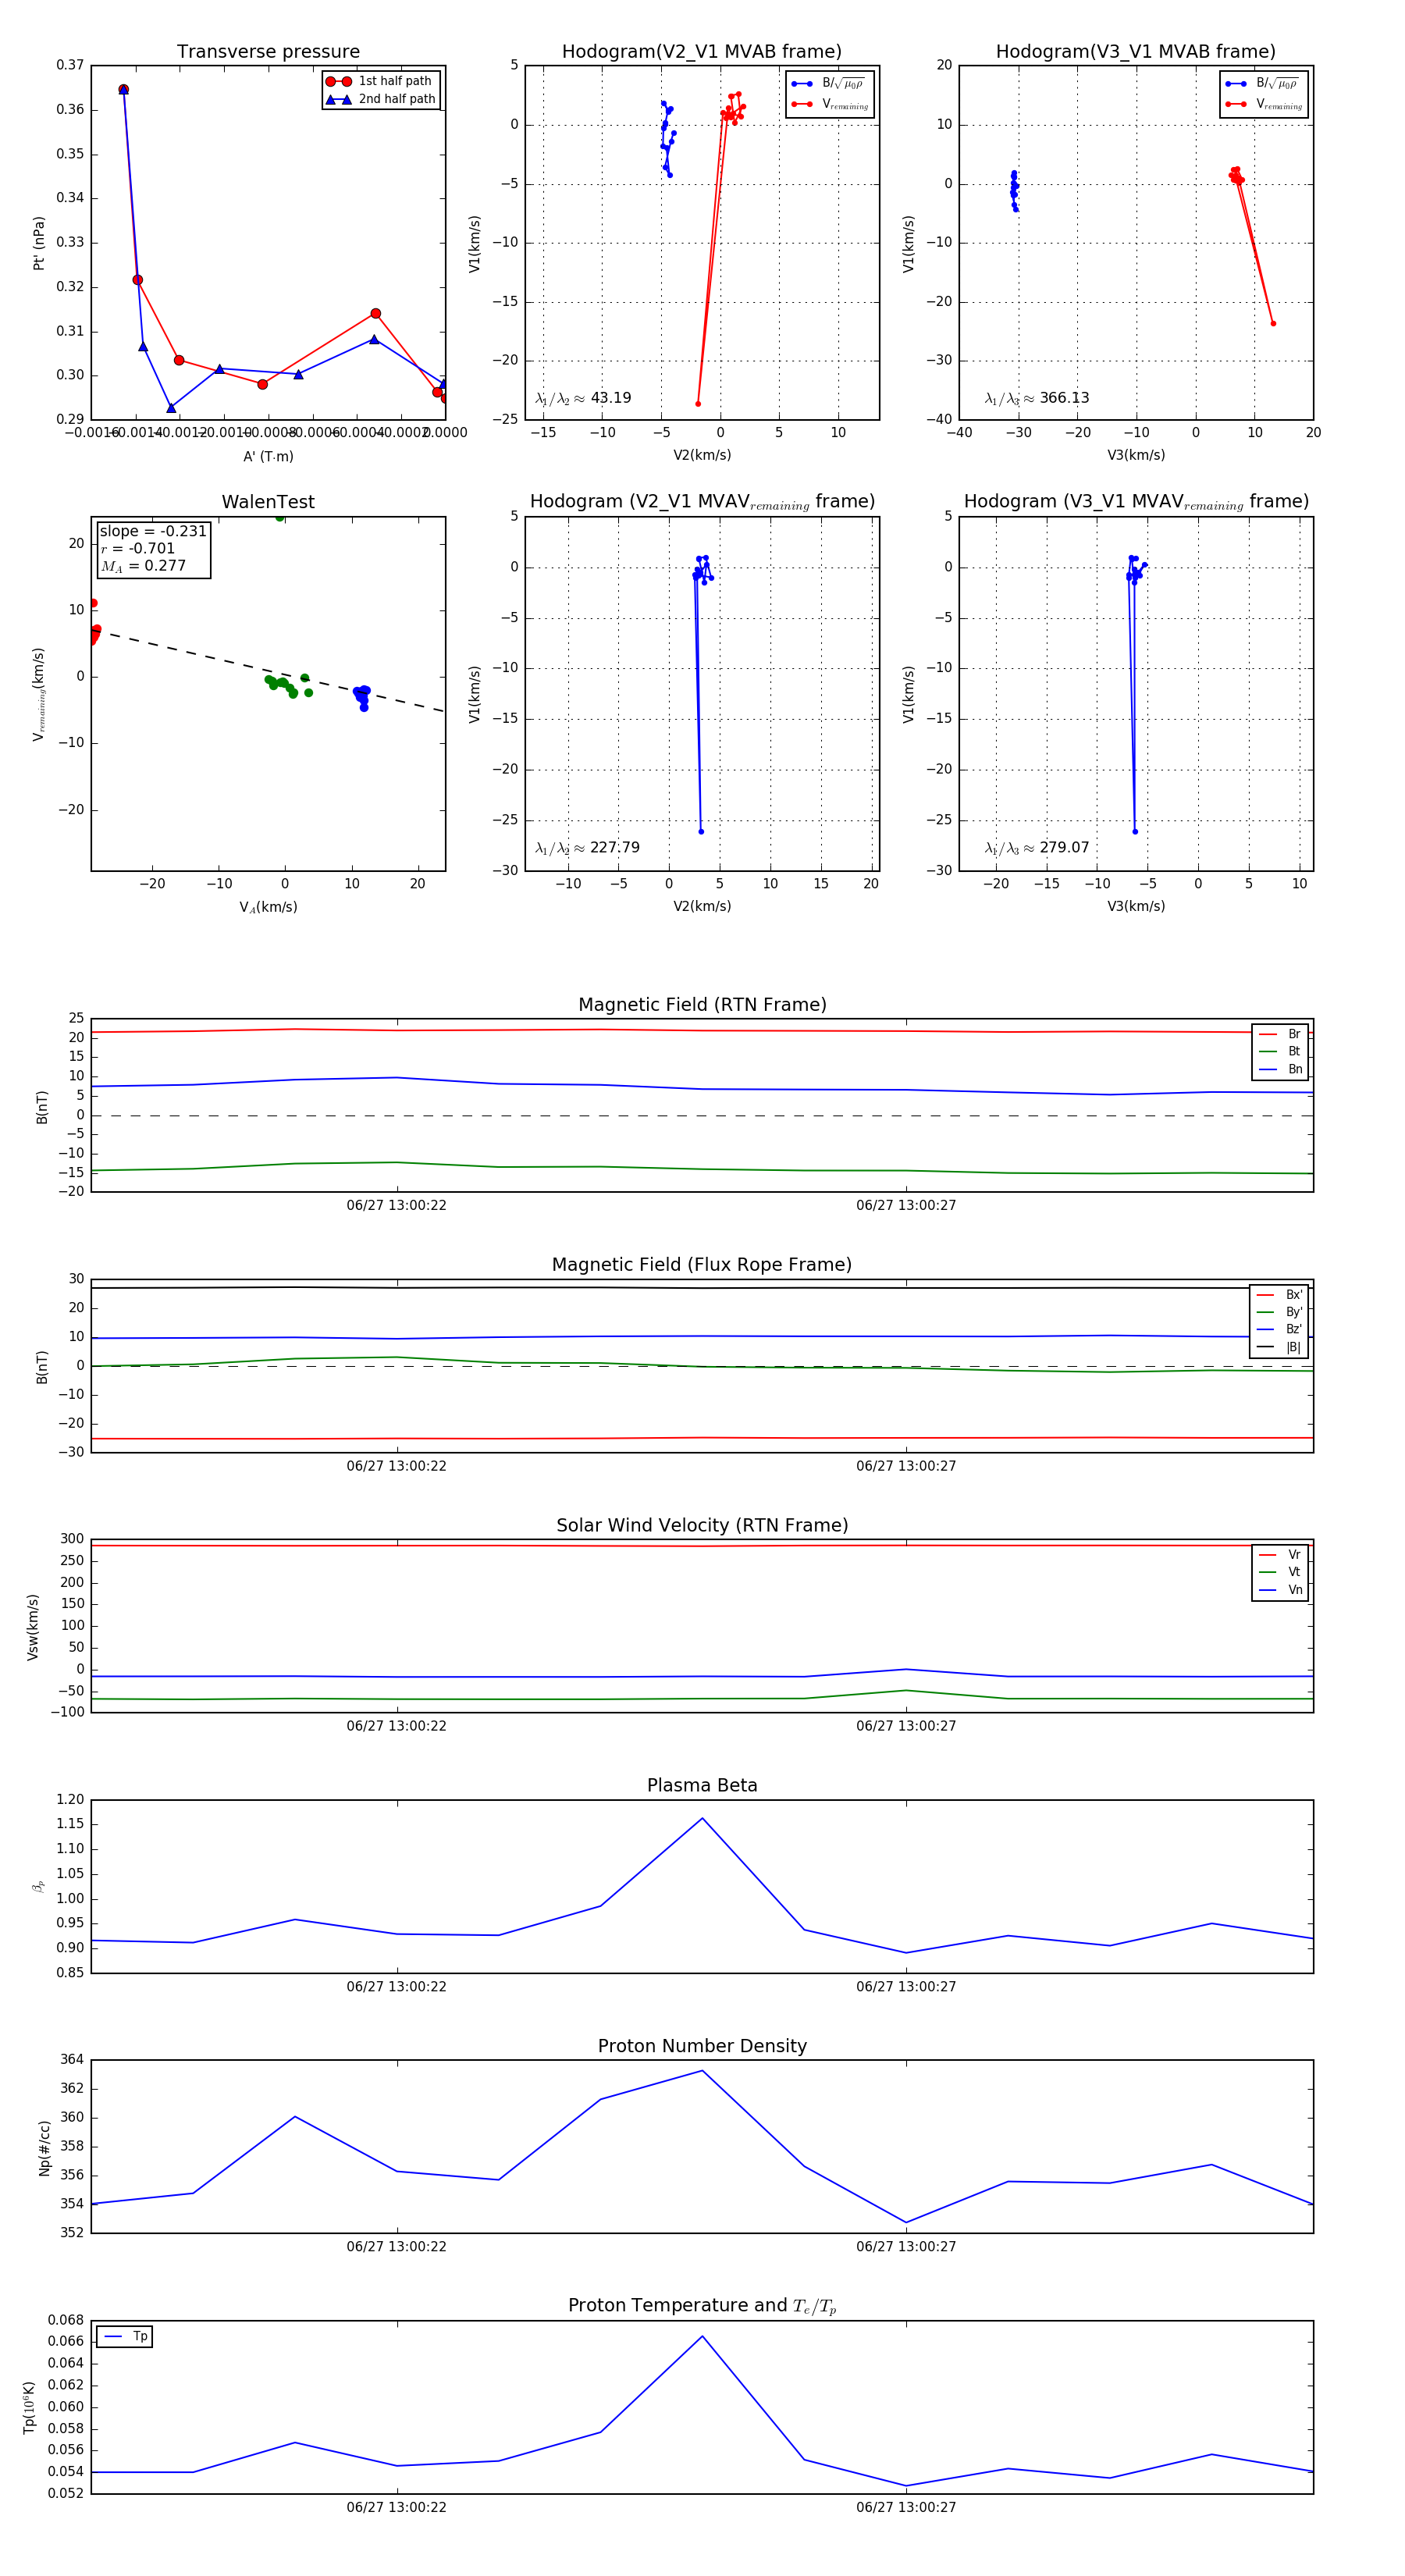Screen dimensions: 1405x2576
Task: Click the peak of the Proton Temperature curve
Action: pos(702,2337)
